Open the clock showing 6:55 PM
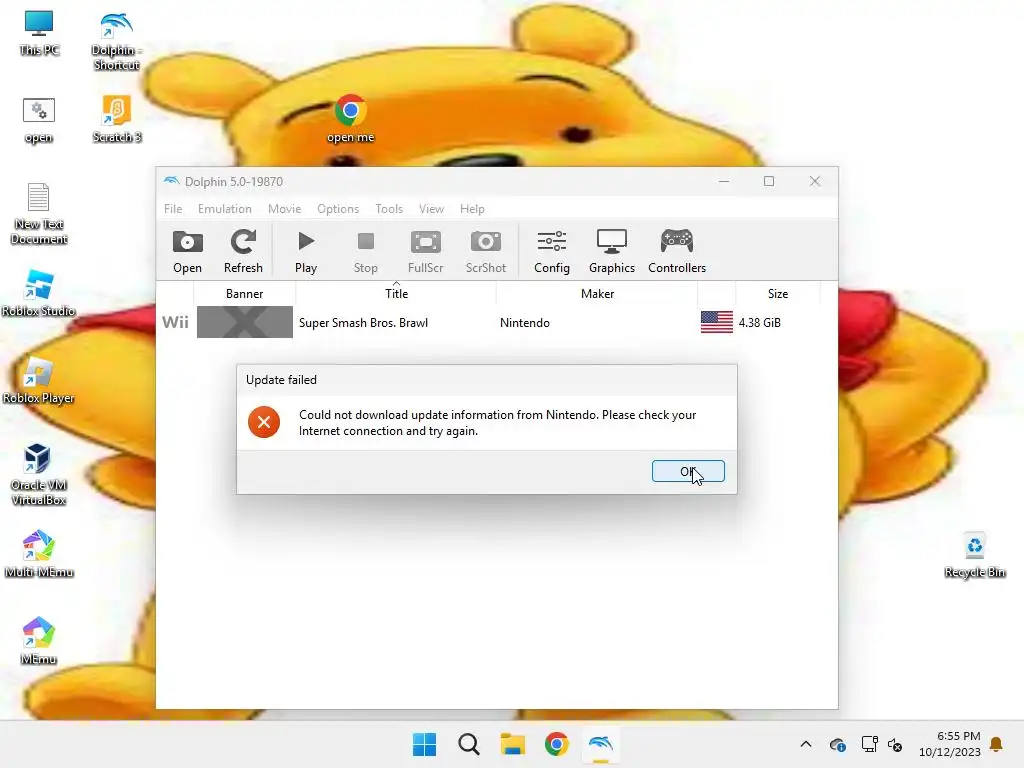1024x768 pixels. point(950,744)
